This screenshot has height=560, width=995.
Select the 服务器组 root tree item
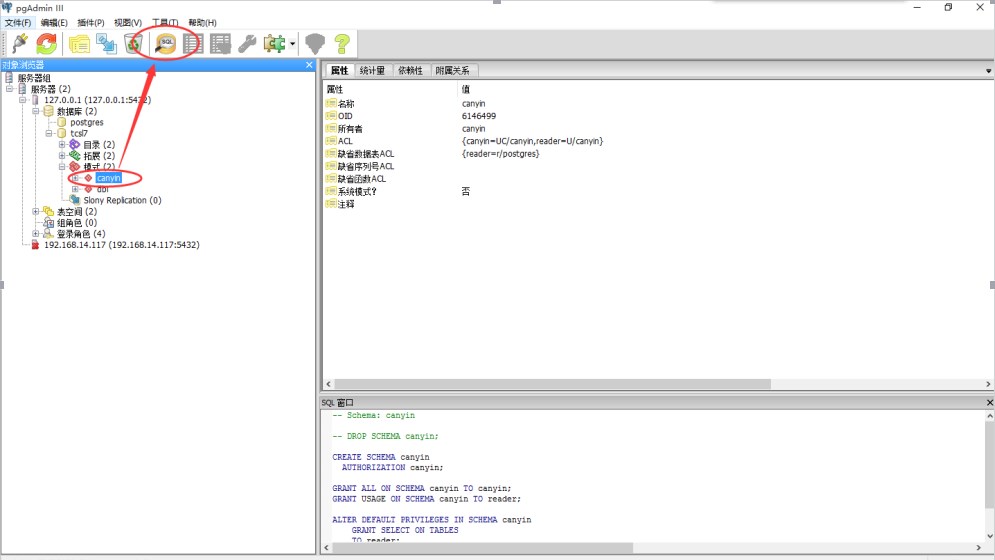[x=34, y=78]
